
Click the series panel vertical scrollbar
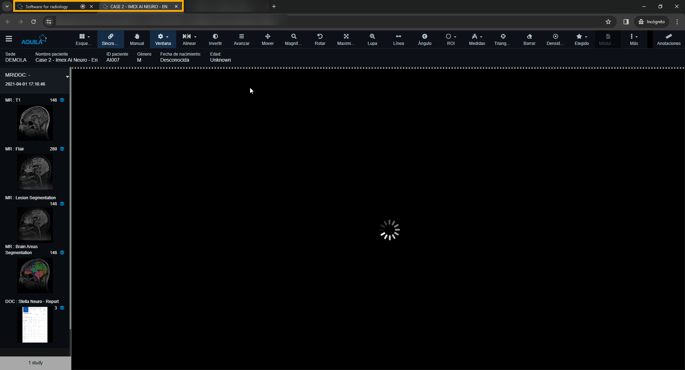70,199
